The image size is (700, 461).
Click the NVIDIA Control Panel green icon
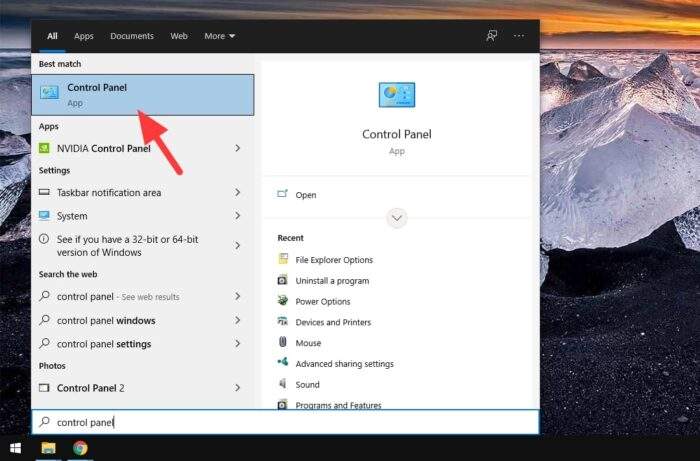click(x=44, y=148)
